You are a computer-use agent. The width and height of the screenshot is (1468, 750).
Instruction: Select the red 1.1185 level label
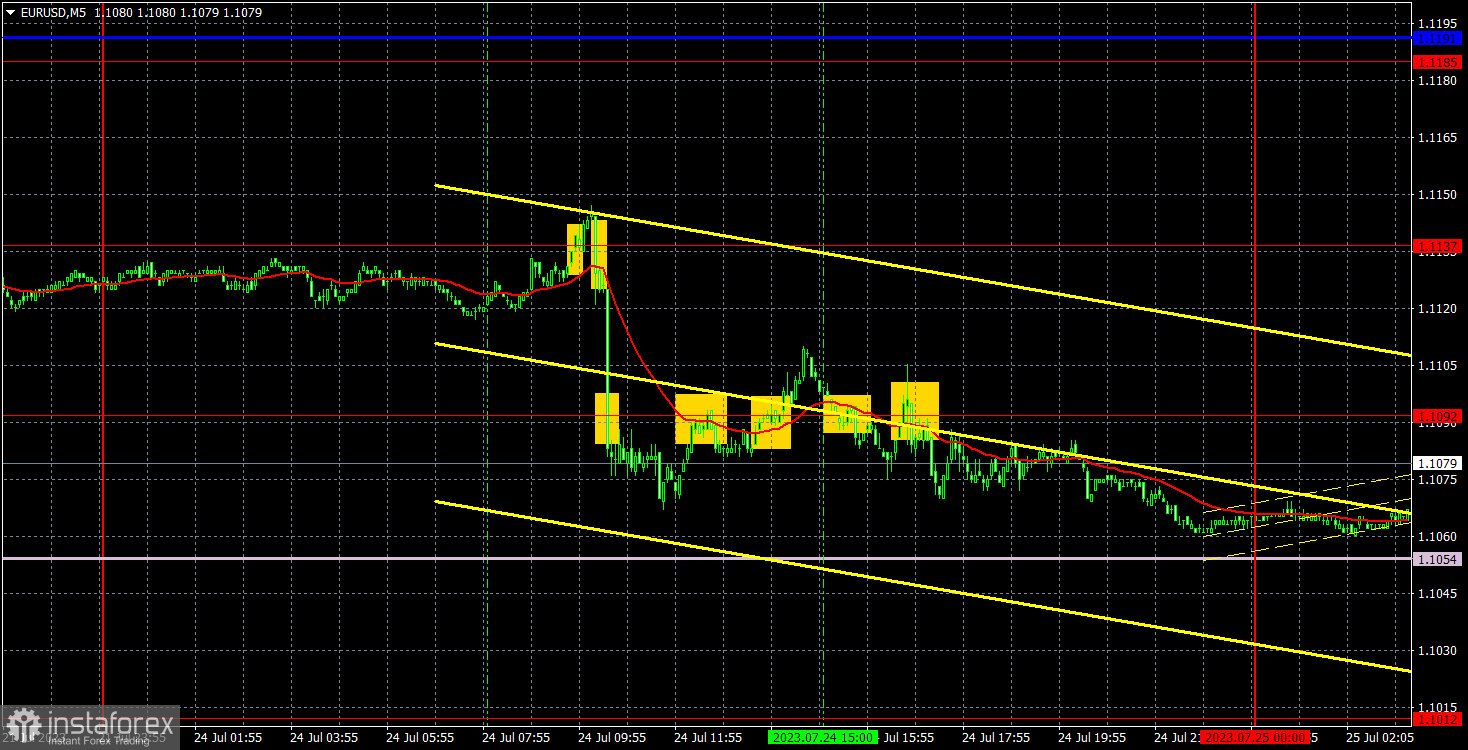point(1438,62)
